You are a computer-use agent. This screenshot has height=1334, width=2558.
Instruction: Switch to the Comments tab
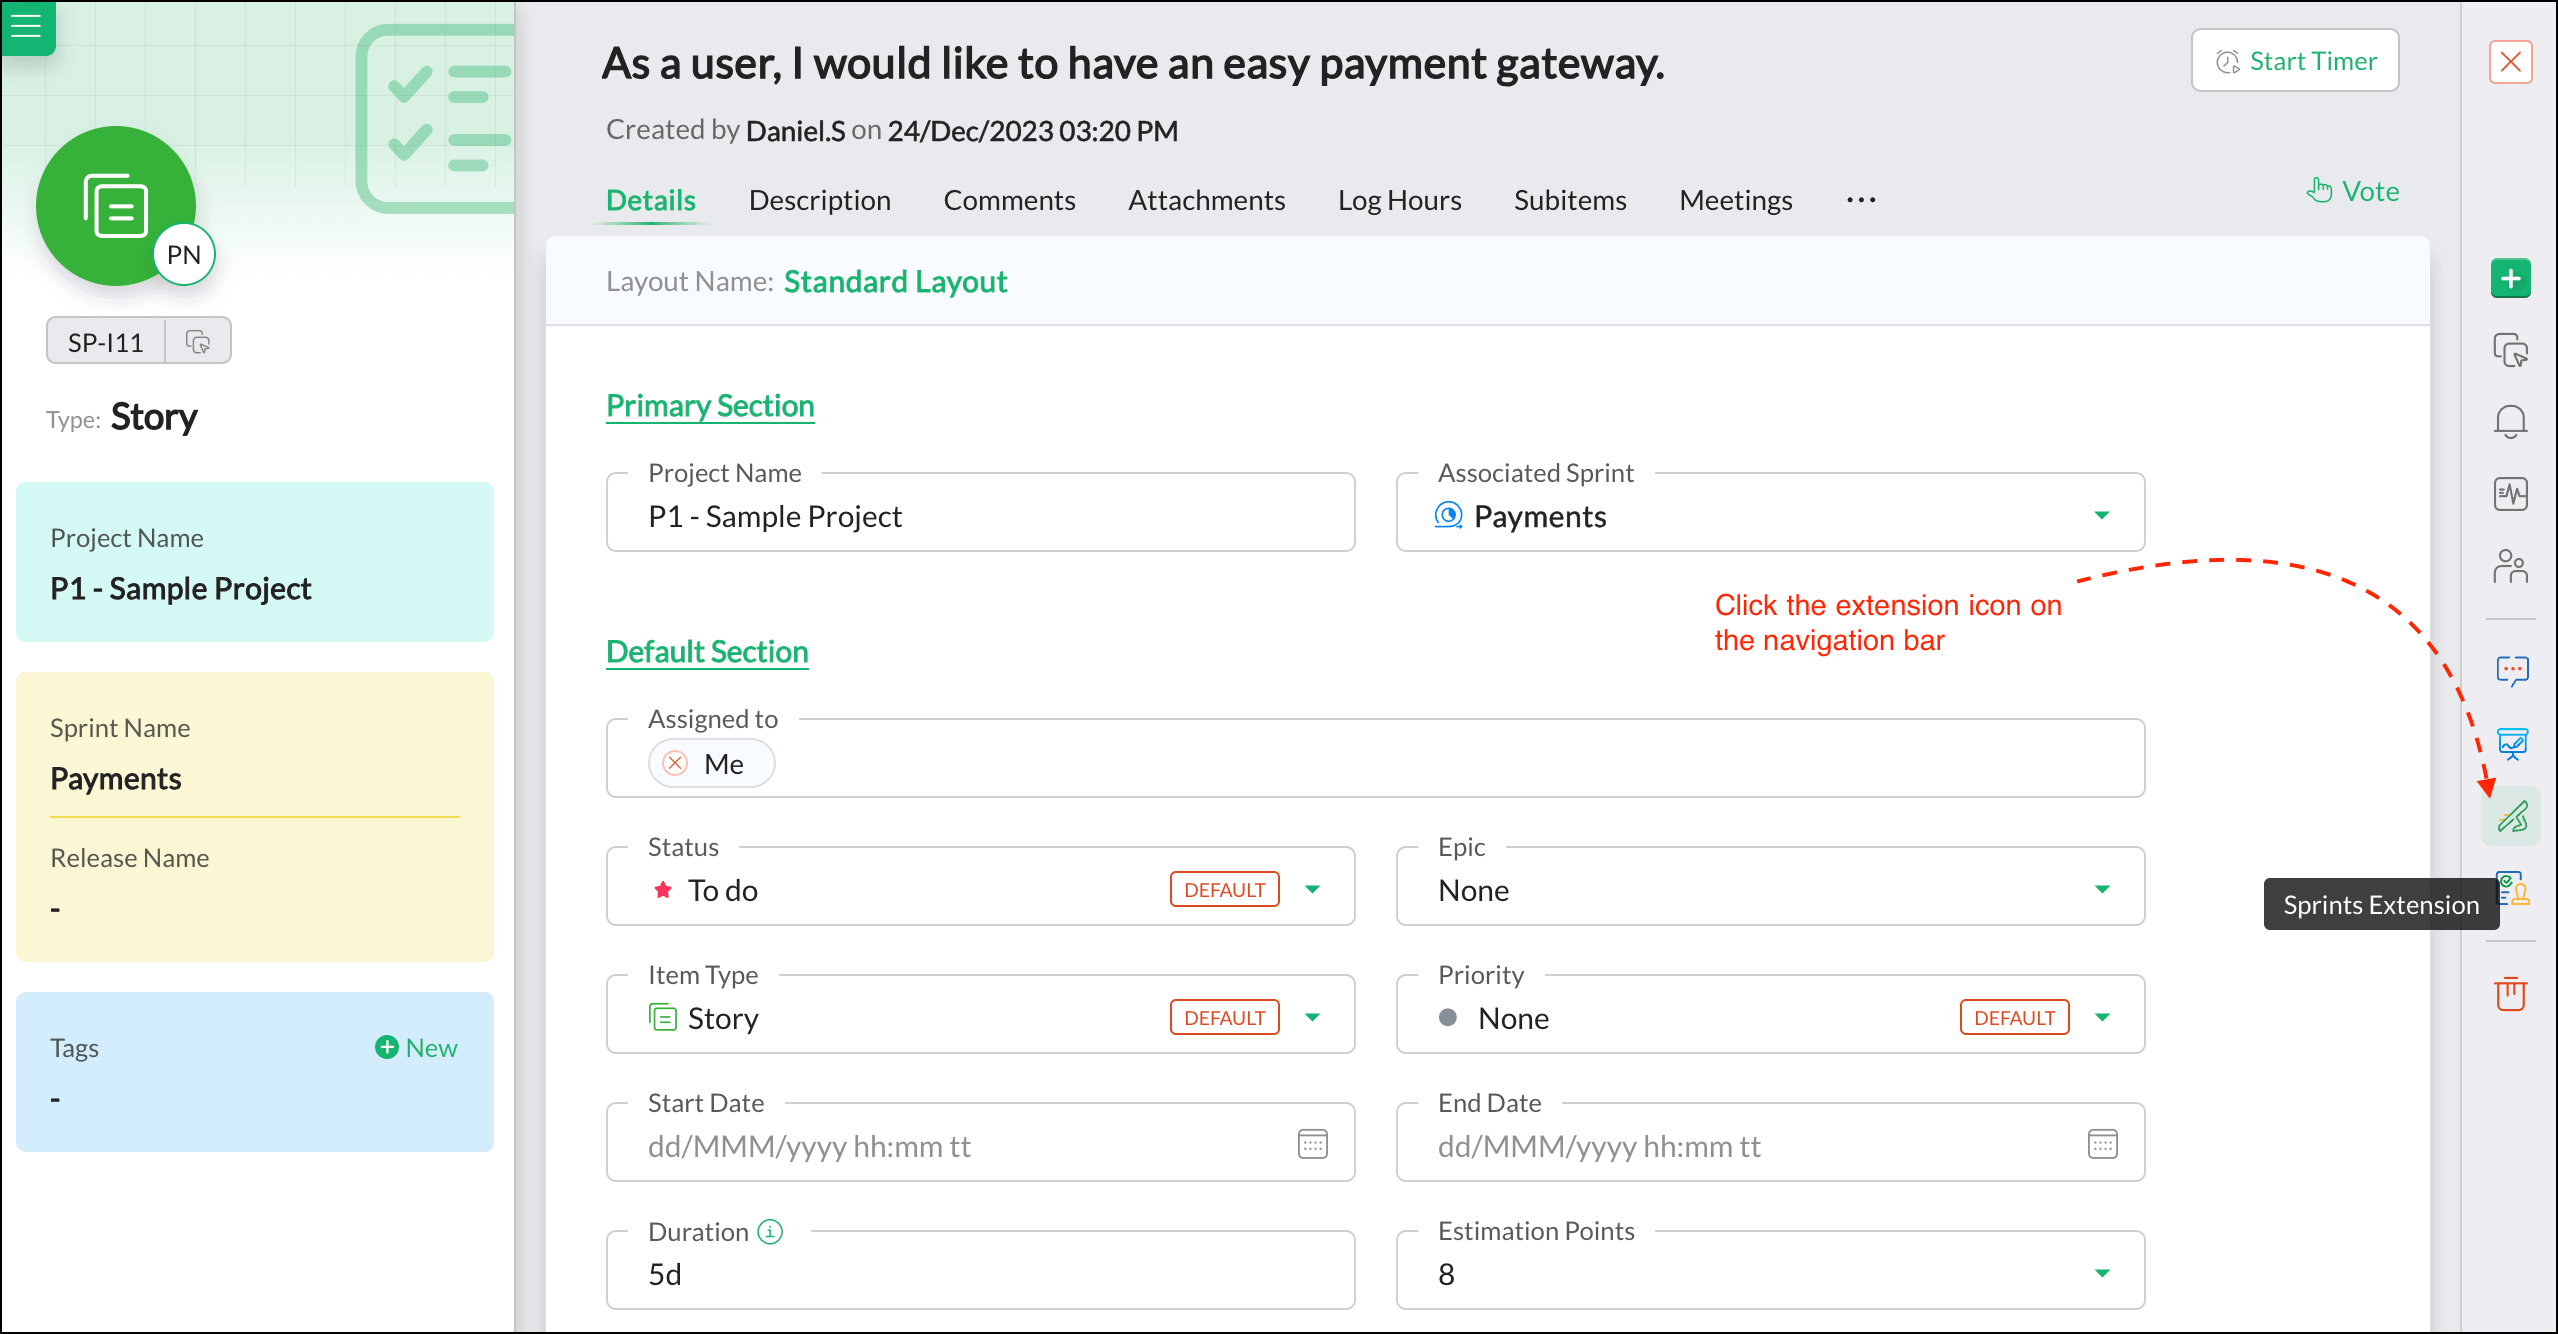(1009, 200)
